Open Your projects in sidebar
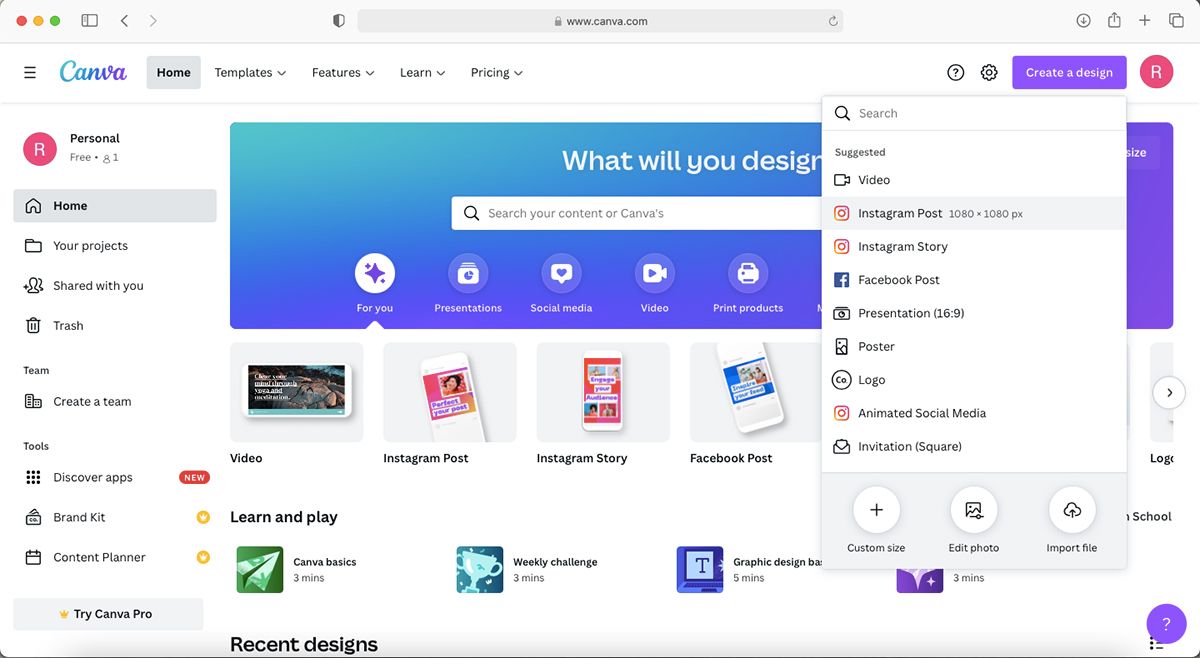1200x658 pixels. click(x=115, y=246)
